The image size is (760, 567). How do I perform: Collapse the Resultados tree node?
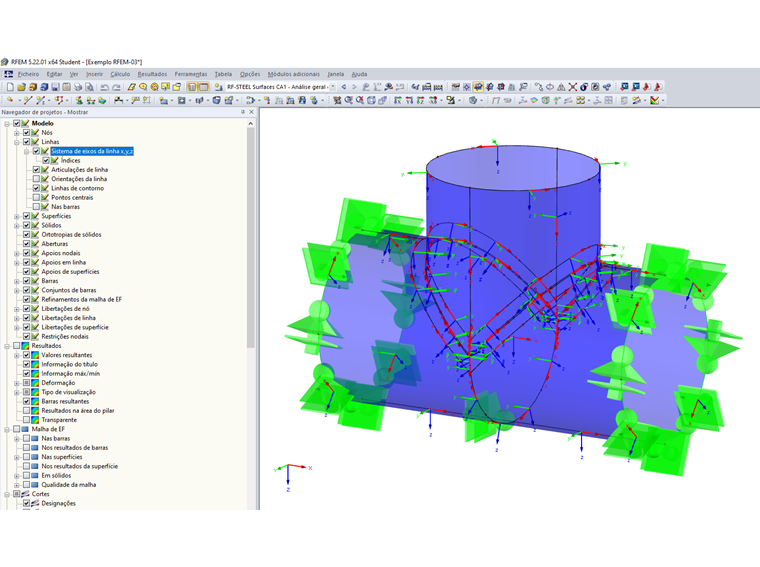click(x=7, y=346)
